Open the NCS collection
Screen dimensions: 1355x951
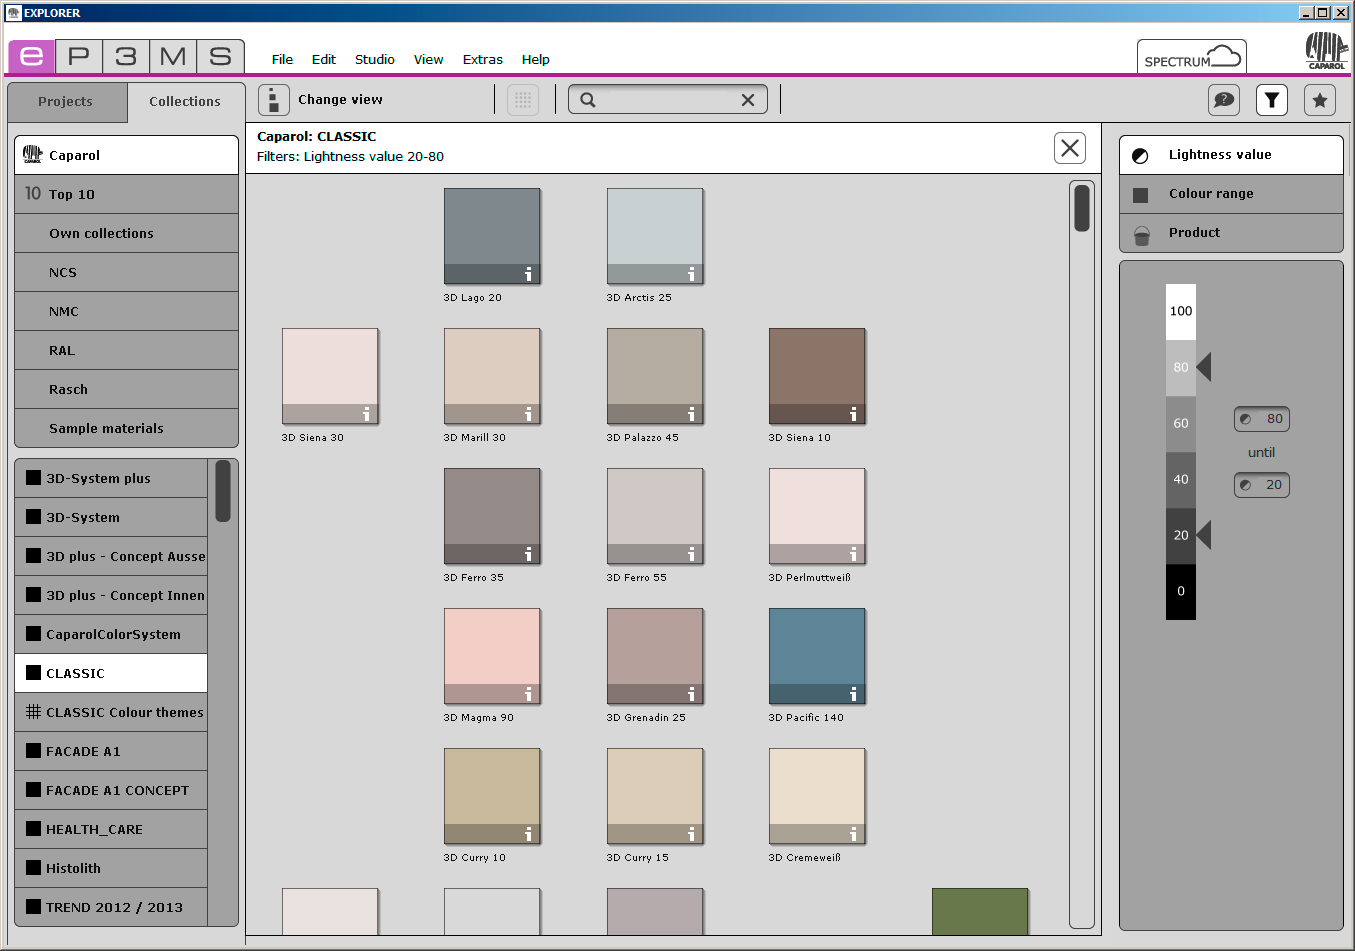coord(126,272)
